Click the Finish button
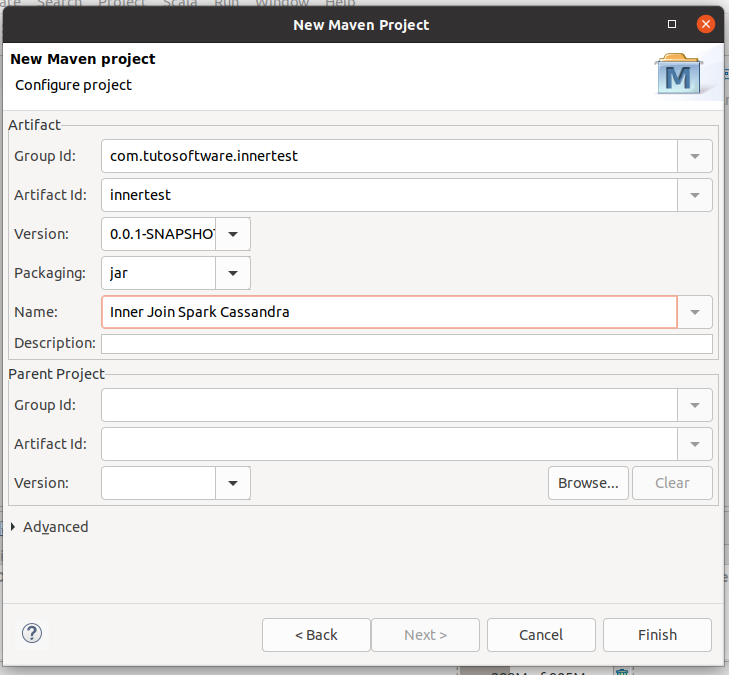 click(x=657, y=635)
